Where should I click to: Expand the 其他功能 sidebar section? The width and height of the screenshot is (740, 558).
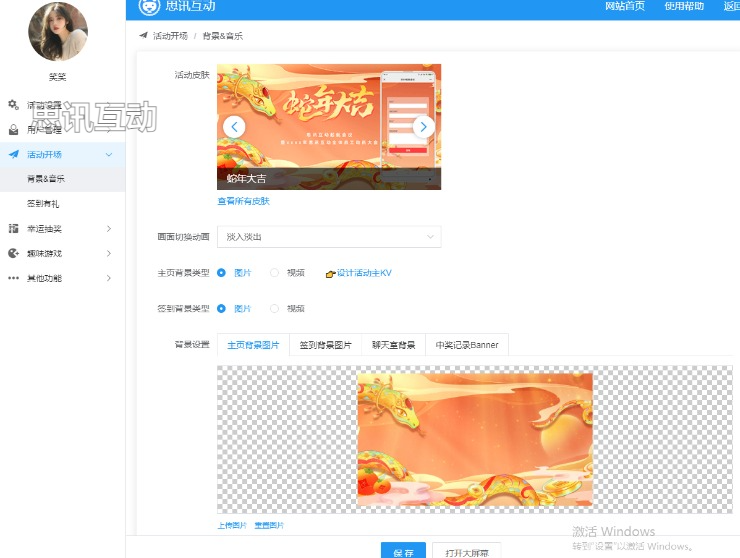(109, 278)
